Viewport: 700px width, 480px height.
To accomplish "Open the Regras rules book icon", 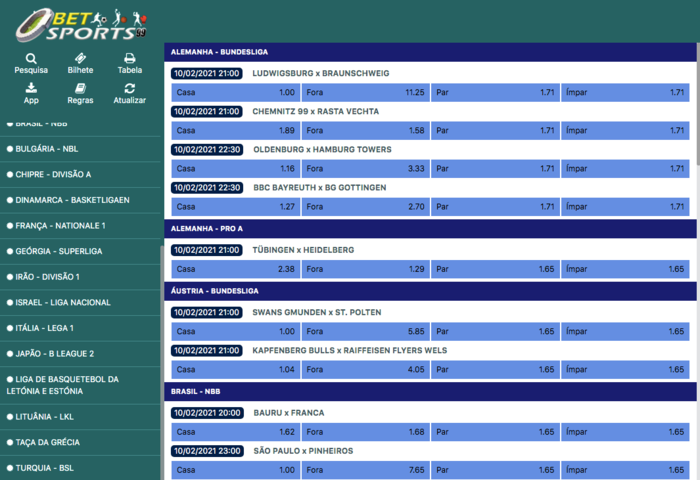I will [x=80, y=90].
